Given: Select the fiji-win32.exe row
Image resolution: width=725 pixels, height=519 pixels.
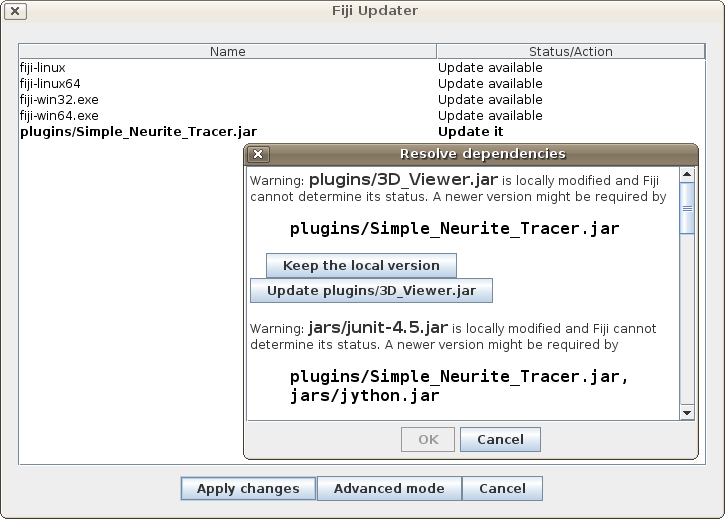Looking at the screenshot, I should (x=362, y=99).
